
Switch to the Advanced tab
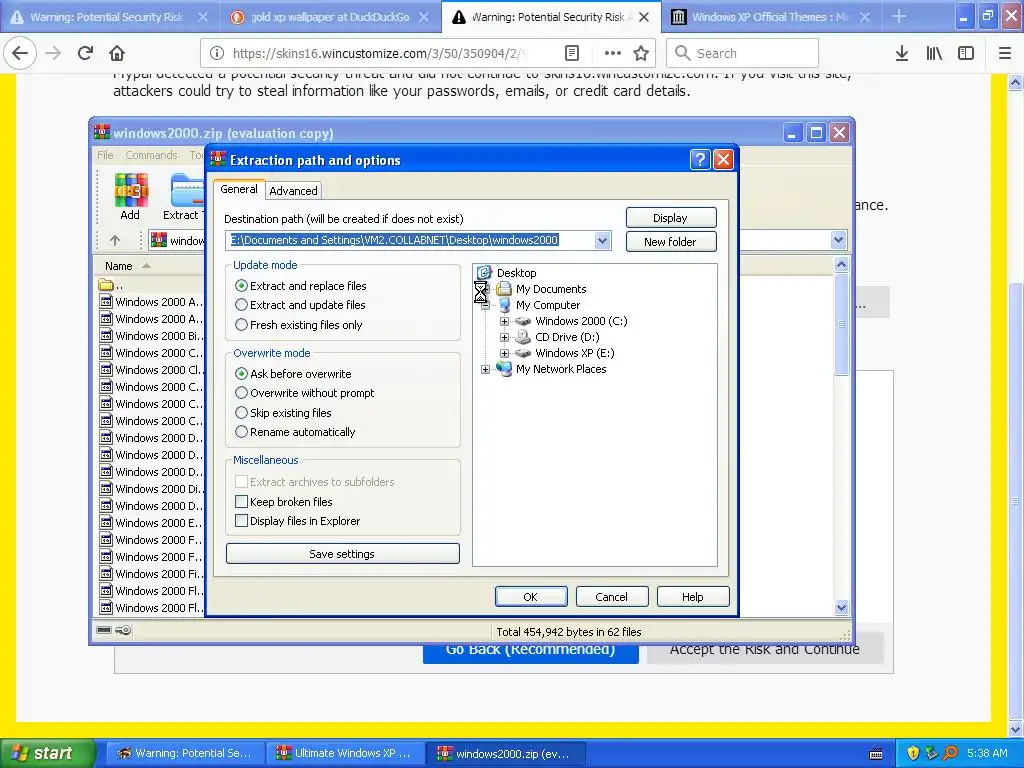point(293,191)
